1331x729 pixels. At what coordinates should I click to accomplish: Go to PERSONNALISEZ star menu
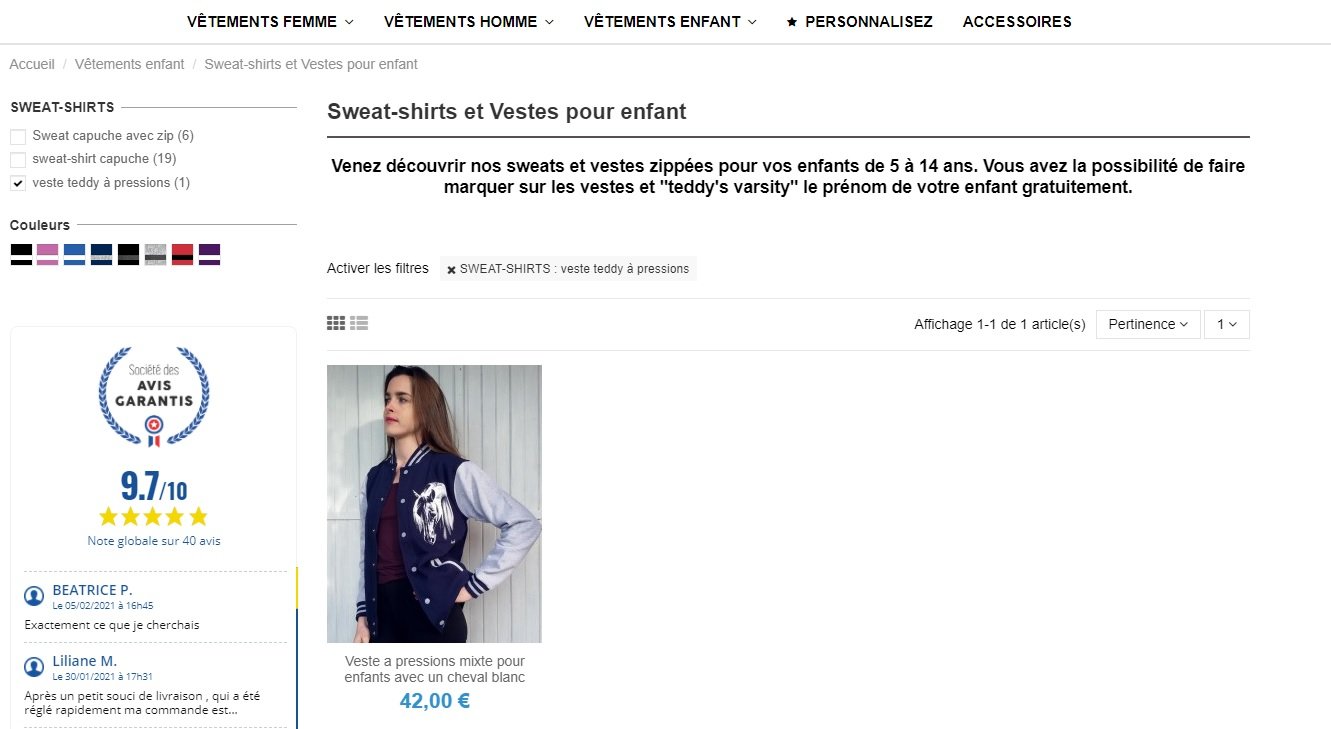tap(860, 21)
